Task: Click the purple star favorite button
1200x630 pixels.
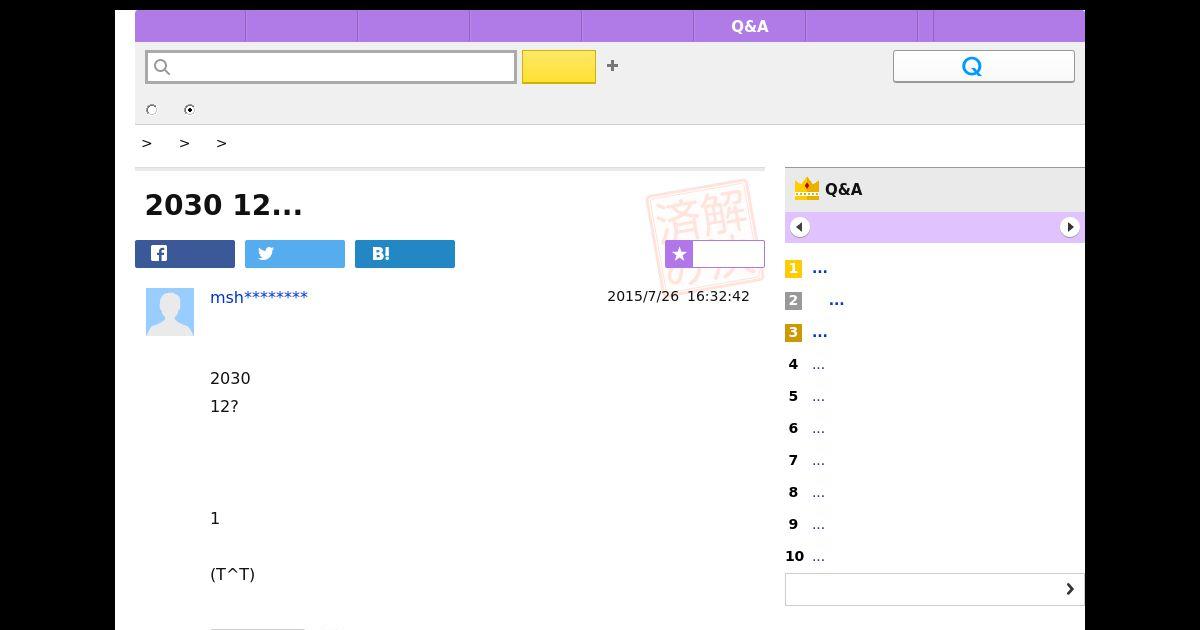Action: point(715,254)
